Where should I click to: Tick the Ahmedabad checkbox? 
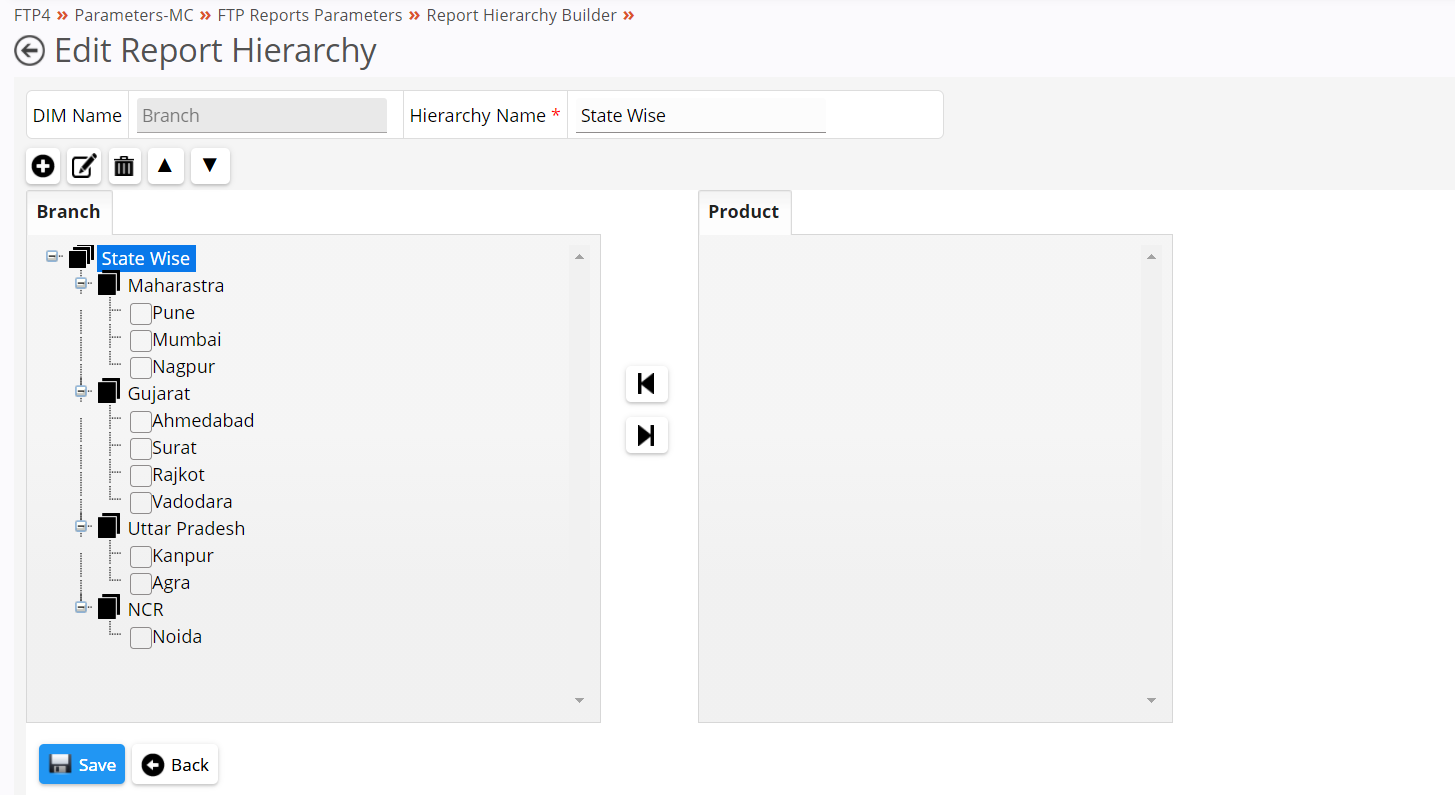(141, 421)
